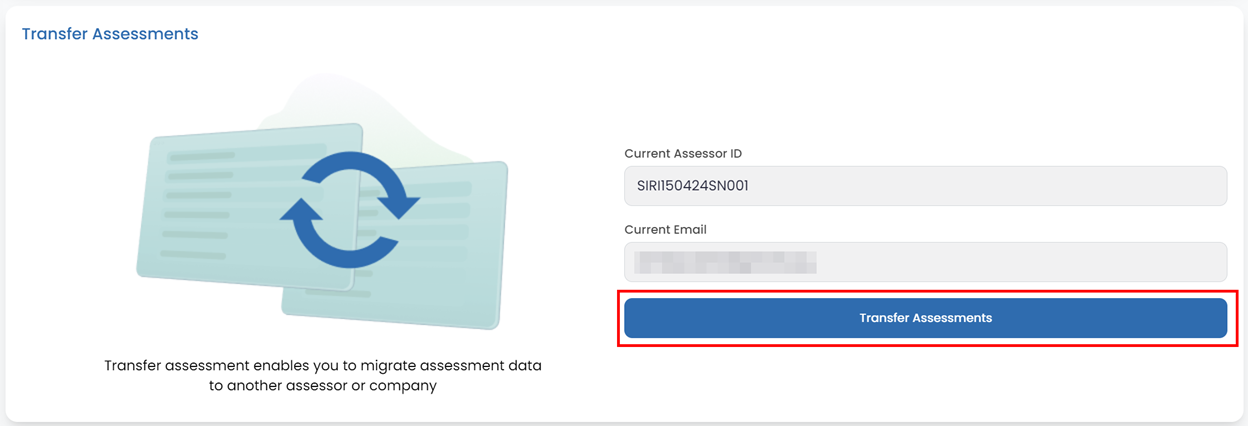Click the Current Assessor ID label
Screen dimensions: 1248x426
683,154
